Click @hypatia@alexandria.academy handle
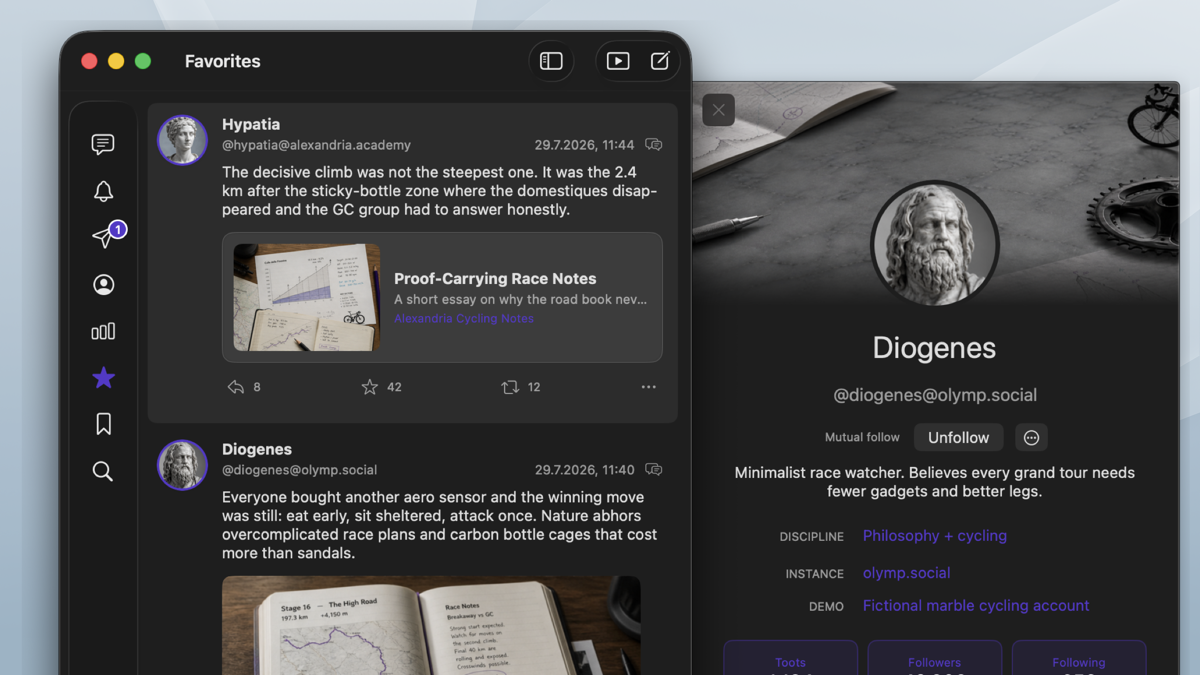 (x=316, y=145)
